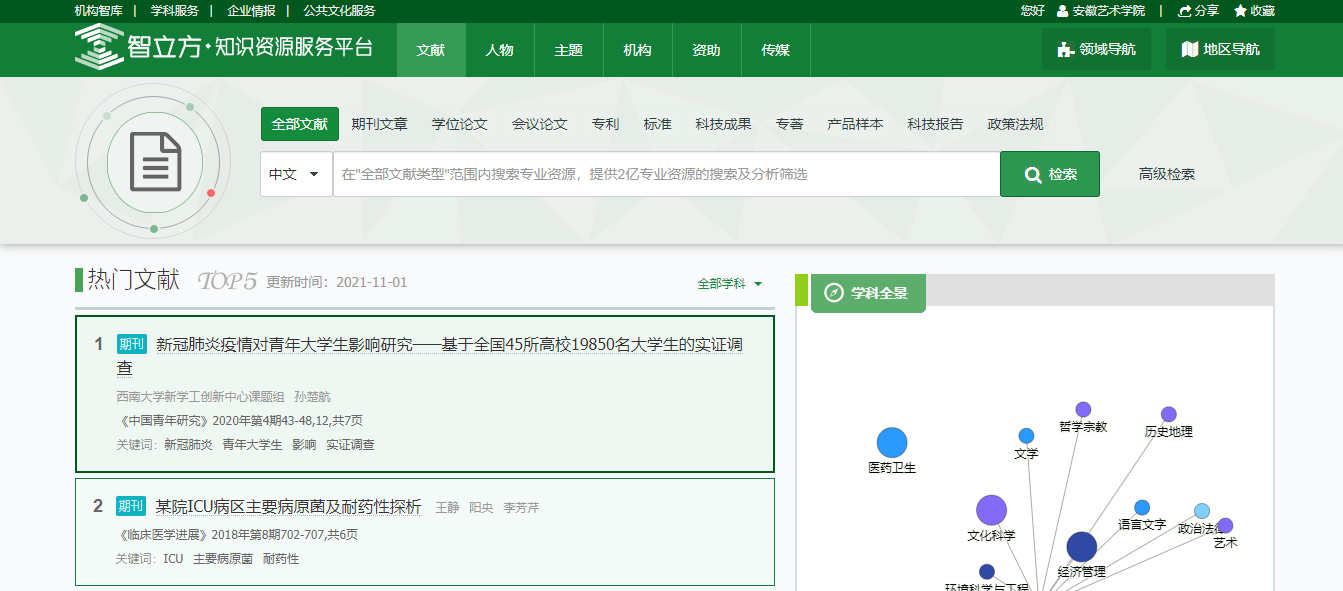Open 领域导航 domain navigation
This screenshot has height=591, width=1343.
pyautogui.click(x=1096, y=49)
